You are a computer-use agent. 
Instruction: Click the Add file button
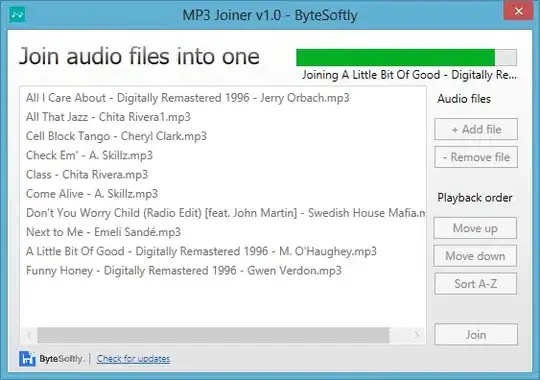[x=476, y=129]
